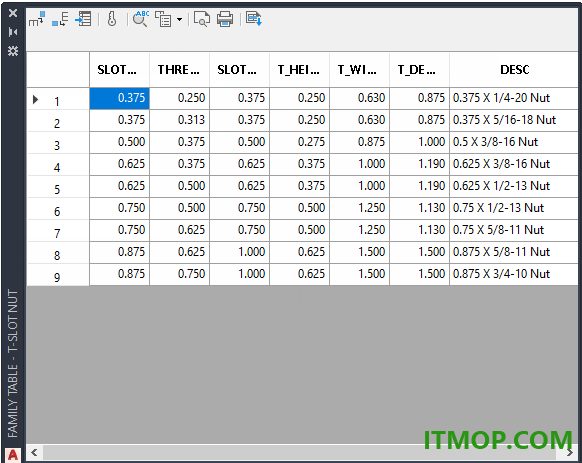Click the 1.500 T_WI cell in row 8

(x=360, y=252)
